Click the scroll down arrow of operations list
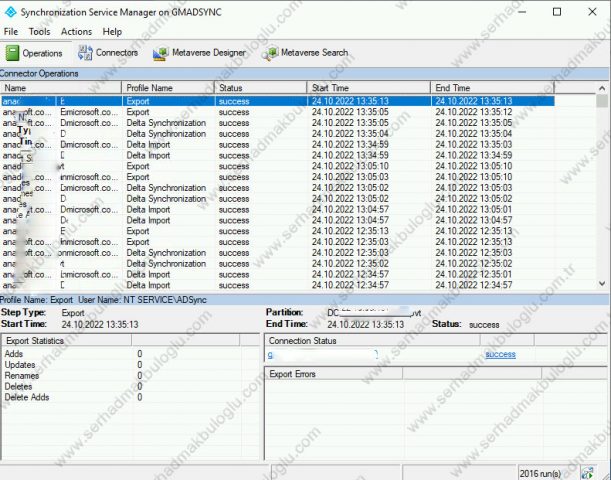Image resolution: width=611 pixels, height=480 pixels. [602, 284]
